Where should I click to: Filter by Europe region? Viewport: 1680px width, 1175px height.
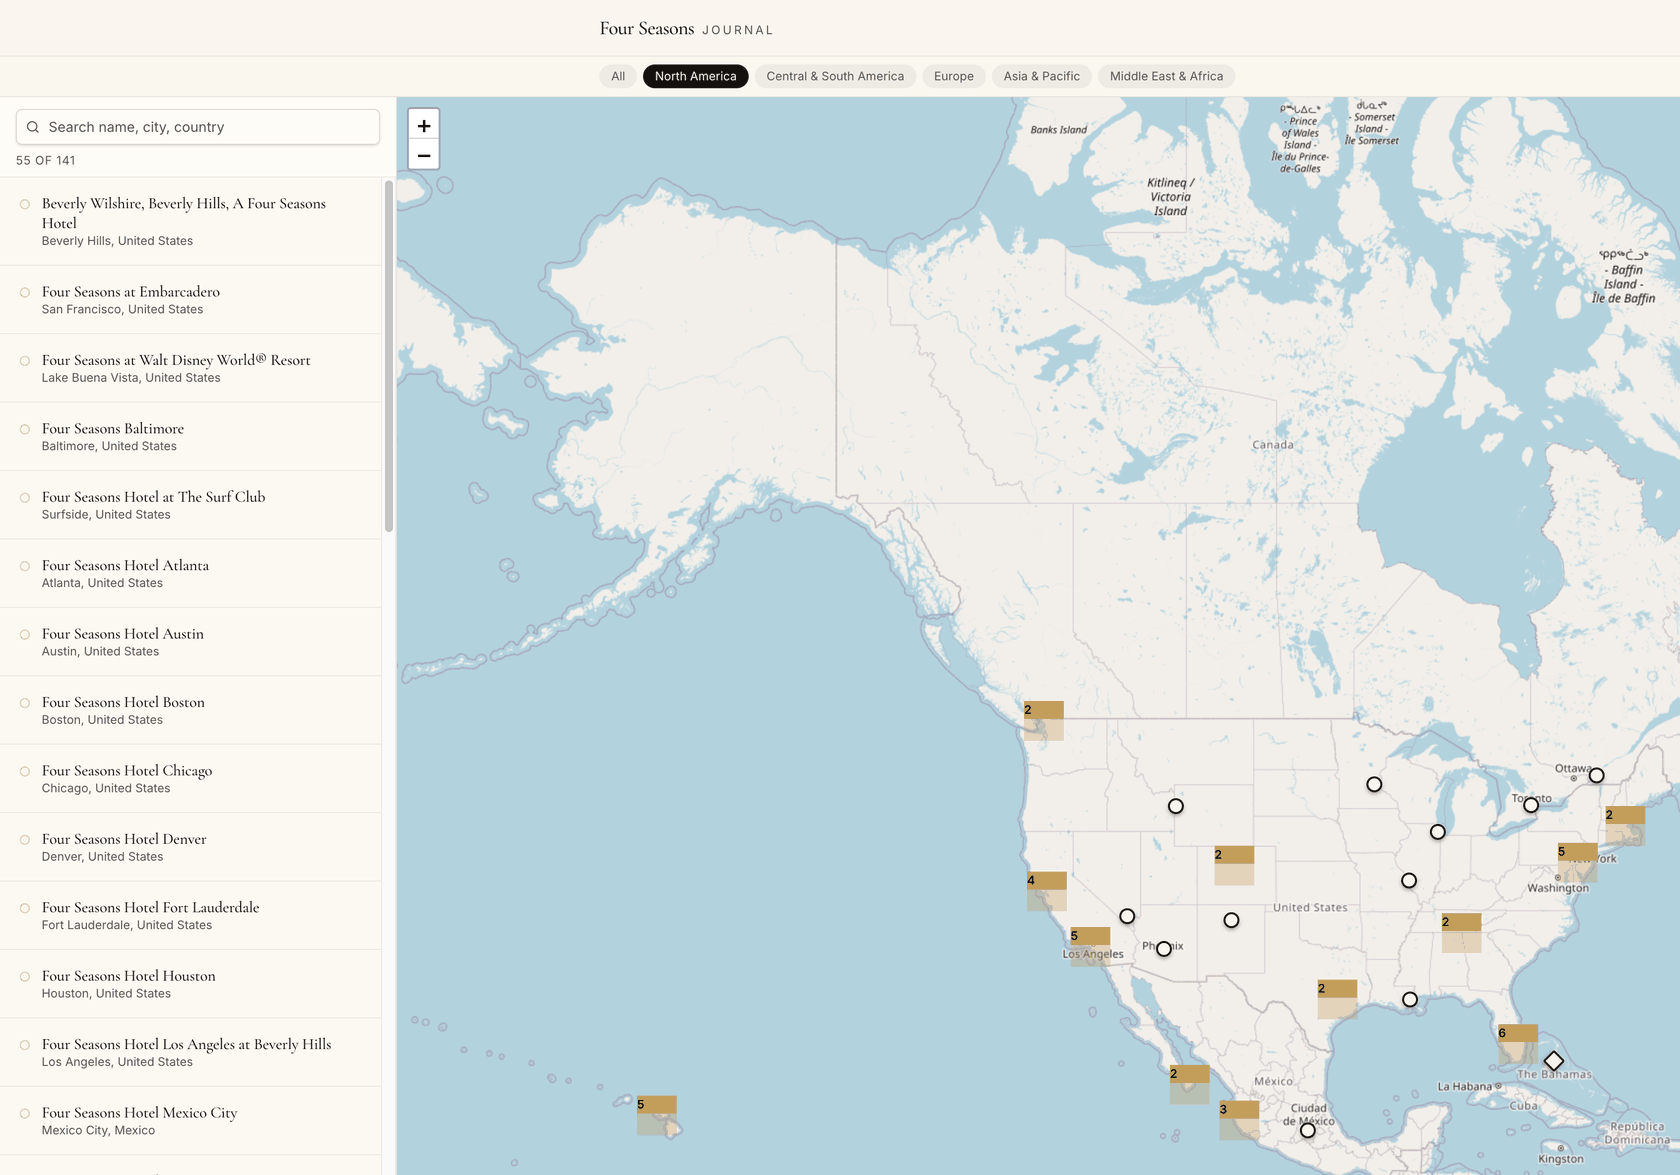pyautogui.click(x=954, y=76)
